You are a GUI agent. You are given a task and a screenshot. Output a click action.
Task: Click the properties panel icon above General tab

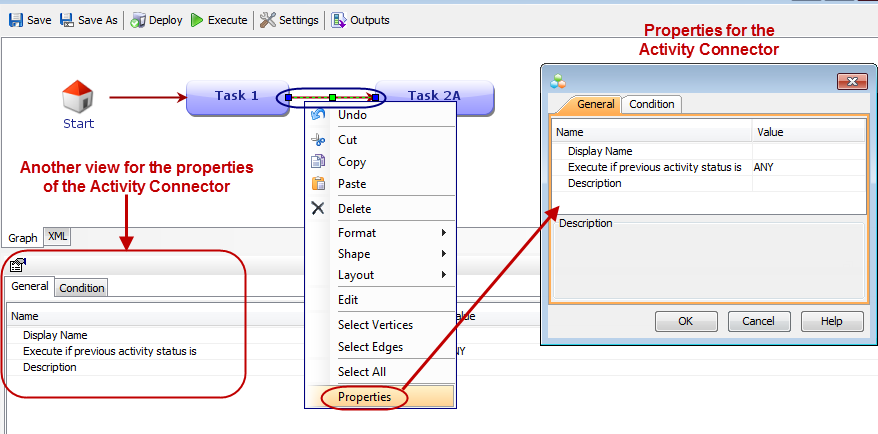pos(17,265)
